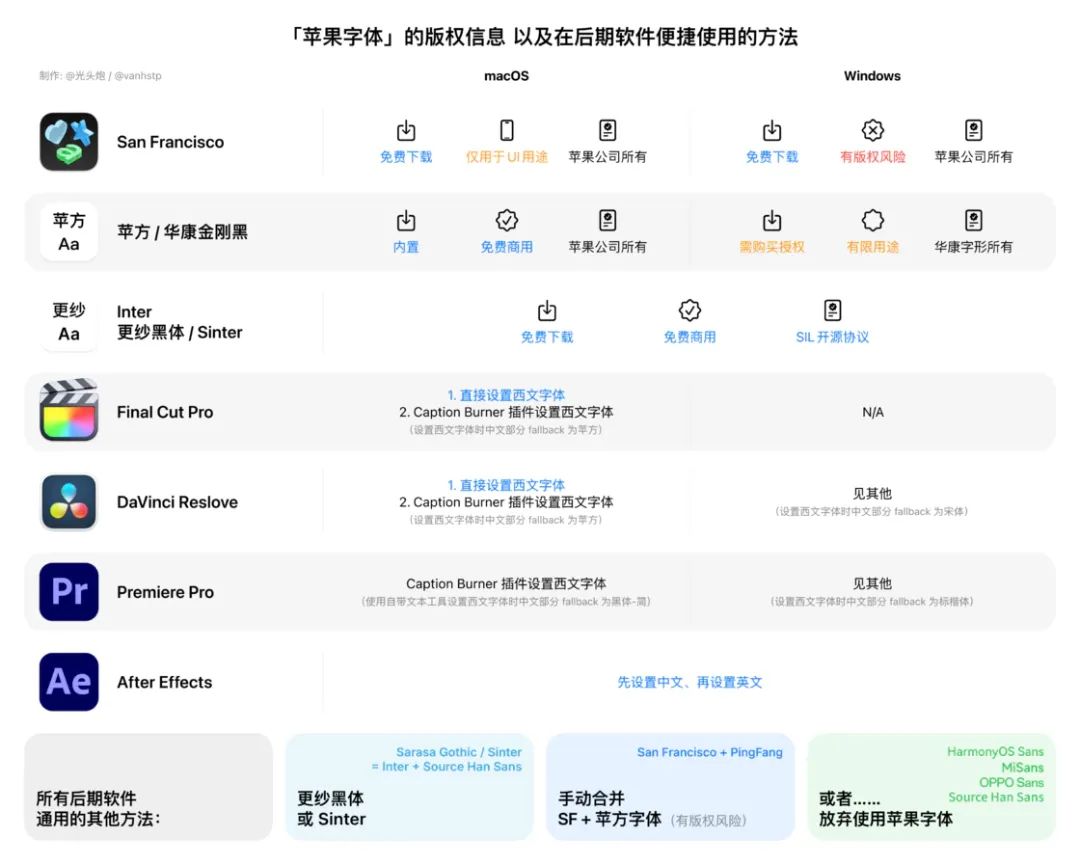Click the Windows column header
This screenshot has height=865, width=1080.
pyautogui.click(x=872, y=76)
